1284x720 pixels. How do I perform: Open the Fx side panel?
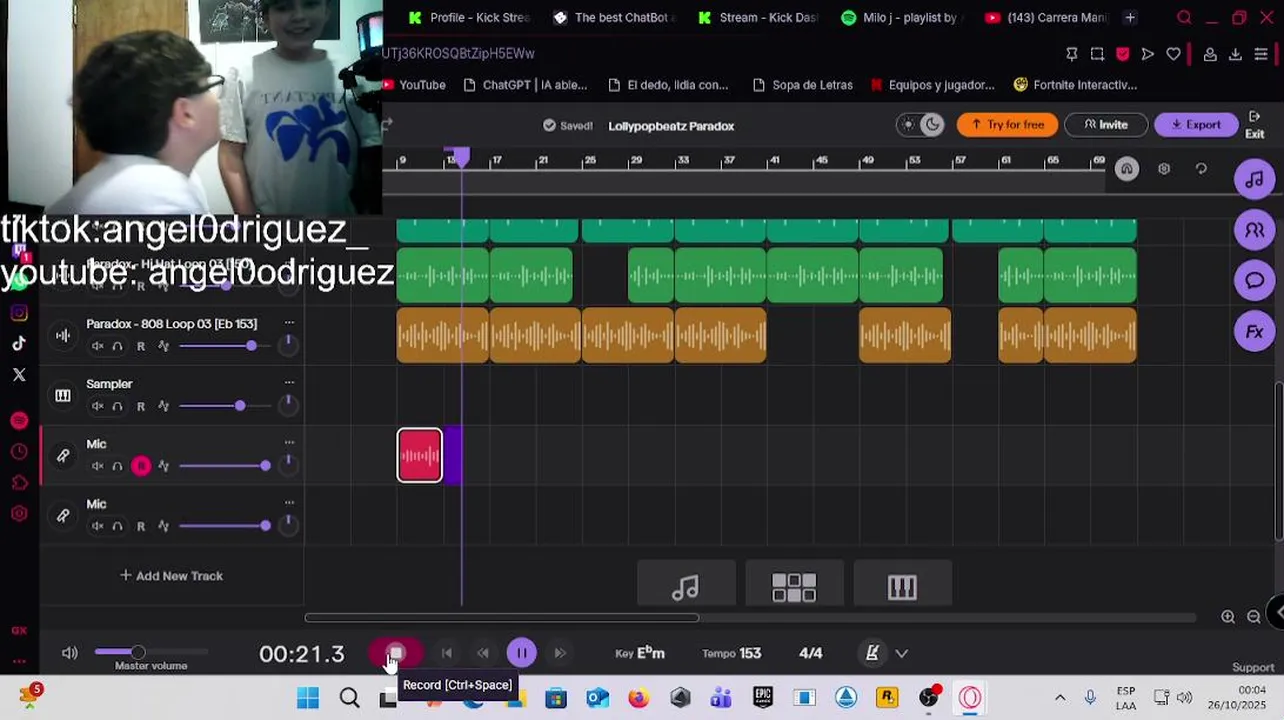1254,332
